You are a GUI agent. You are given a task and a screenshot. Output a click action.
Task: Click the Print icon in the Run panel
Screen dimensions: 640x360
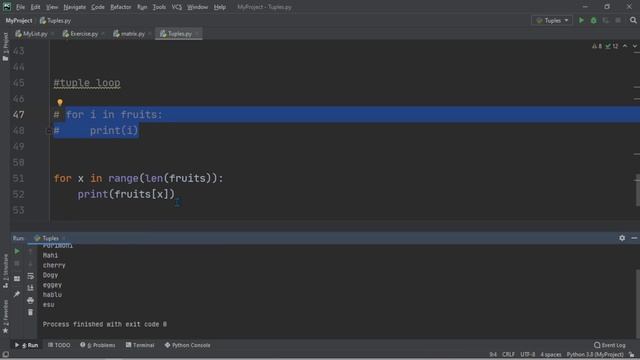pyautogui.click(x=30, y=300)
